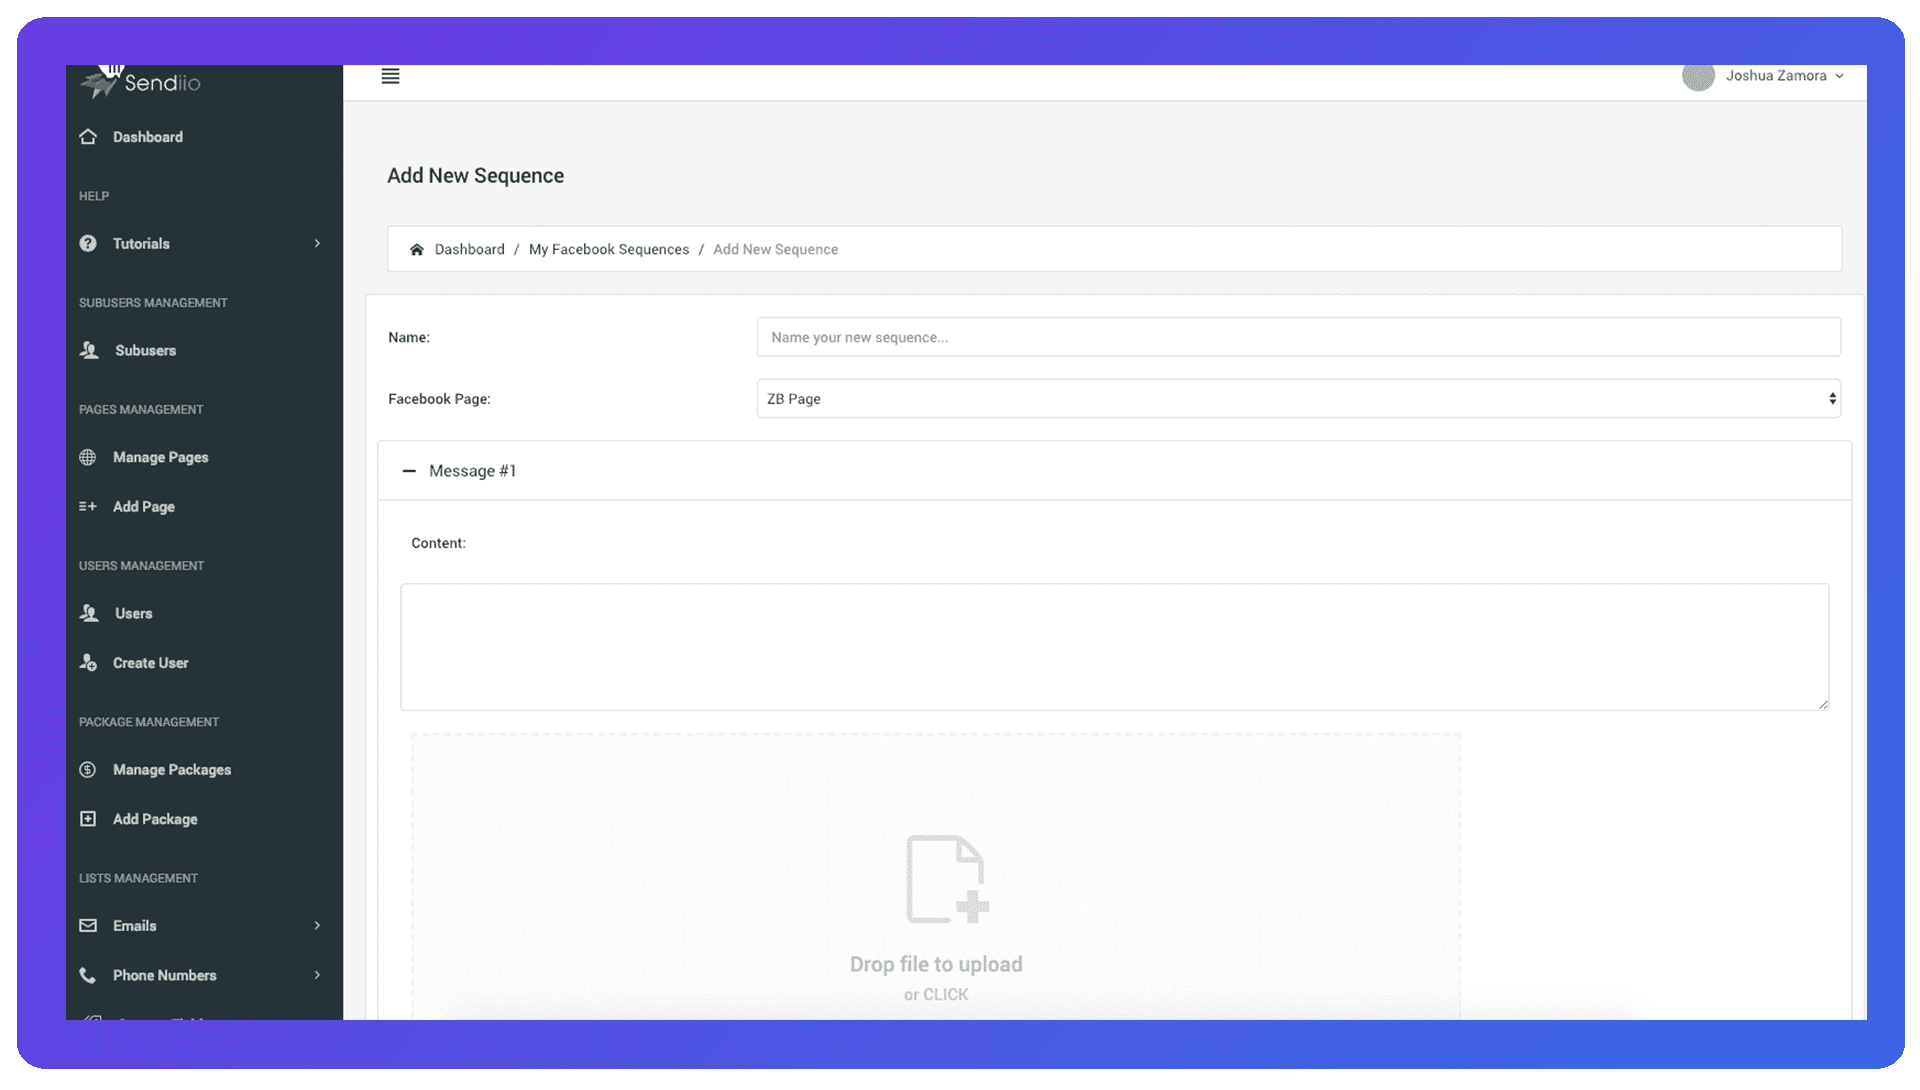Click the hamburger menu icon
1920x1090 pixels.
(390, 77)
